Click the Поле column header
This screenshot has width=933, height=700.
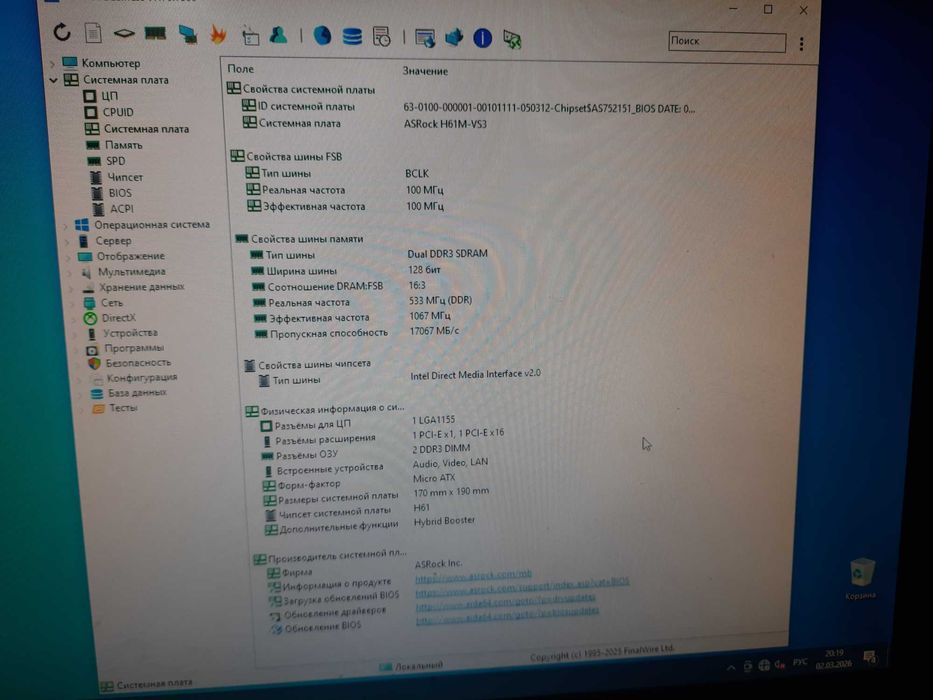coord(240,69)
